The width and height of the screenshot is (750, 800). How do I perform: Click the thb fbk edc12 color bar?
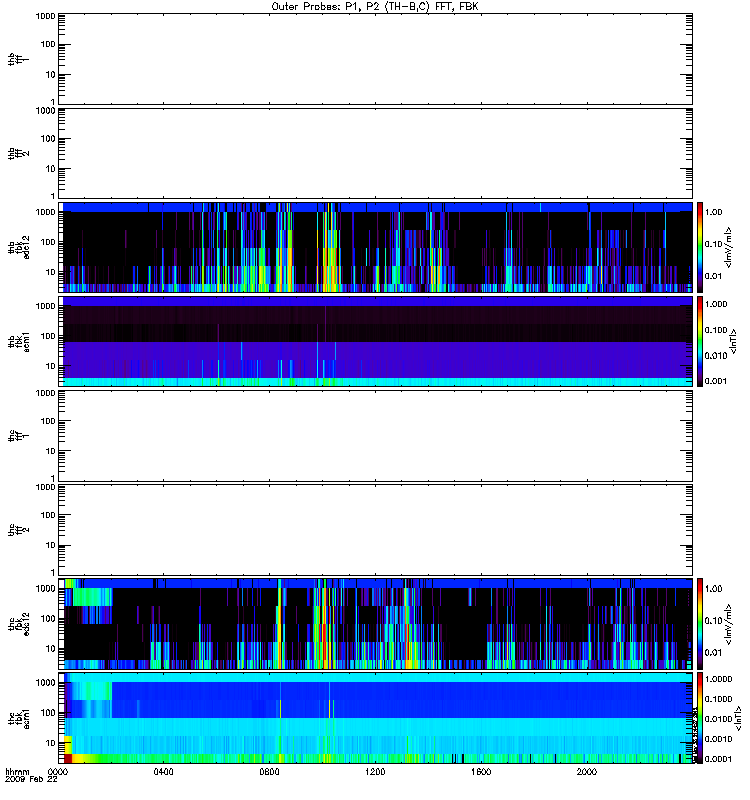pyautogui.click(x=700, y=247)
